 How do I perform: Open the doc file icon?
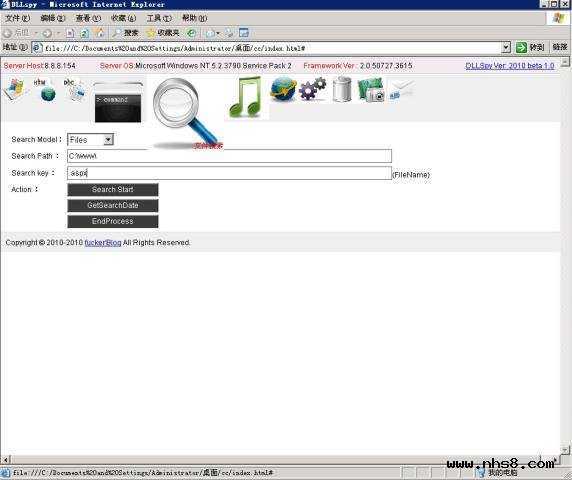point(75,90)
